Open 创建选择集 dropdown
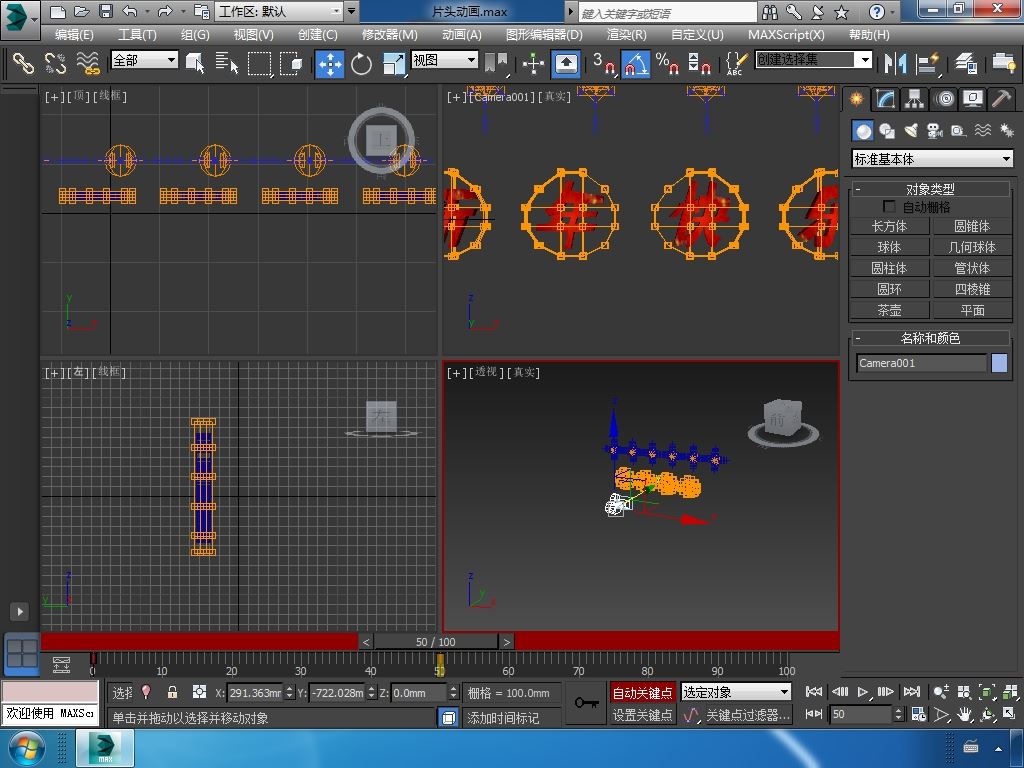The height and width of the screenshot is (768, 1024). coord(814,60)
